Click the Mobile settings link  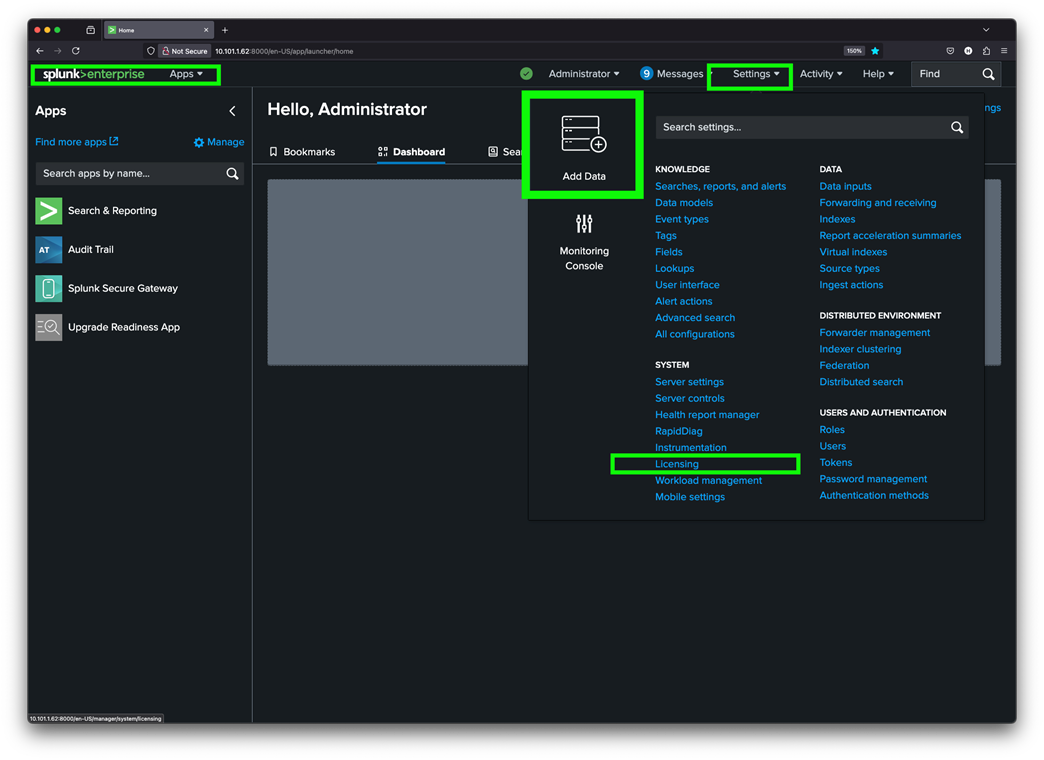click(690, 497)
